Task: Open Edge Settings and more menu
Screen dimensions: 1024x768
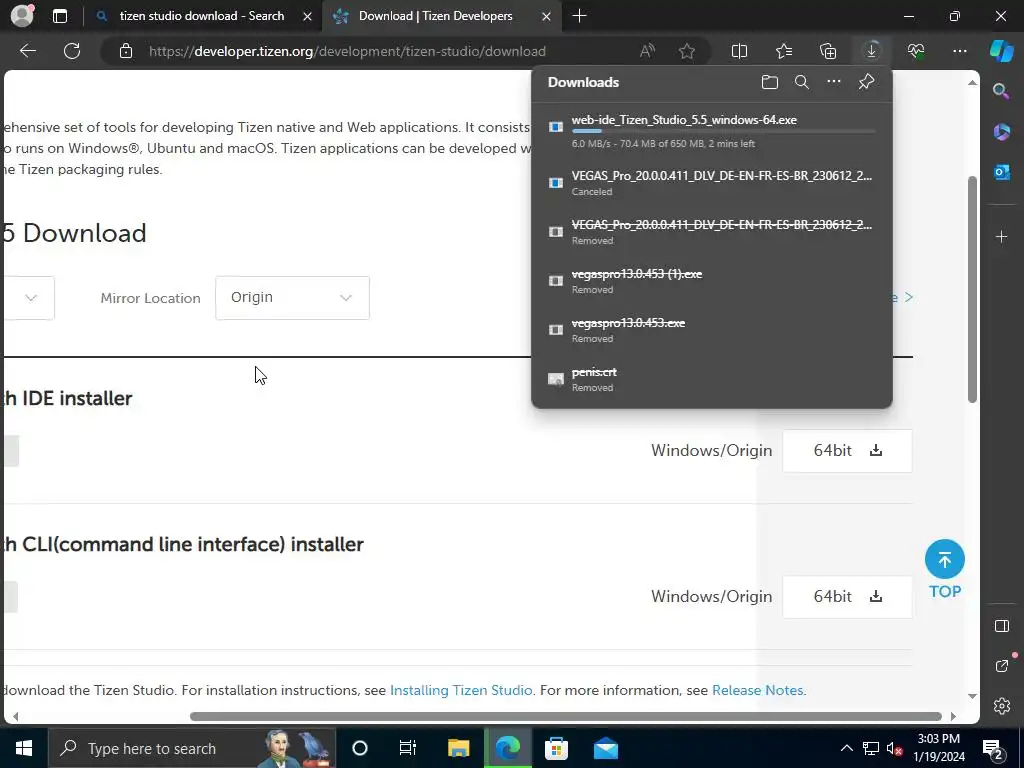Action: 959,51
